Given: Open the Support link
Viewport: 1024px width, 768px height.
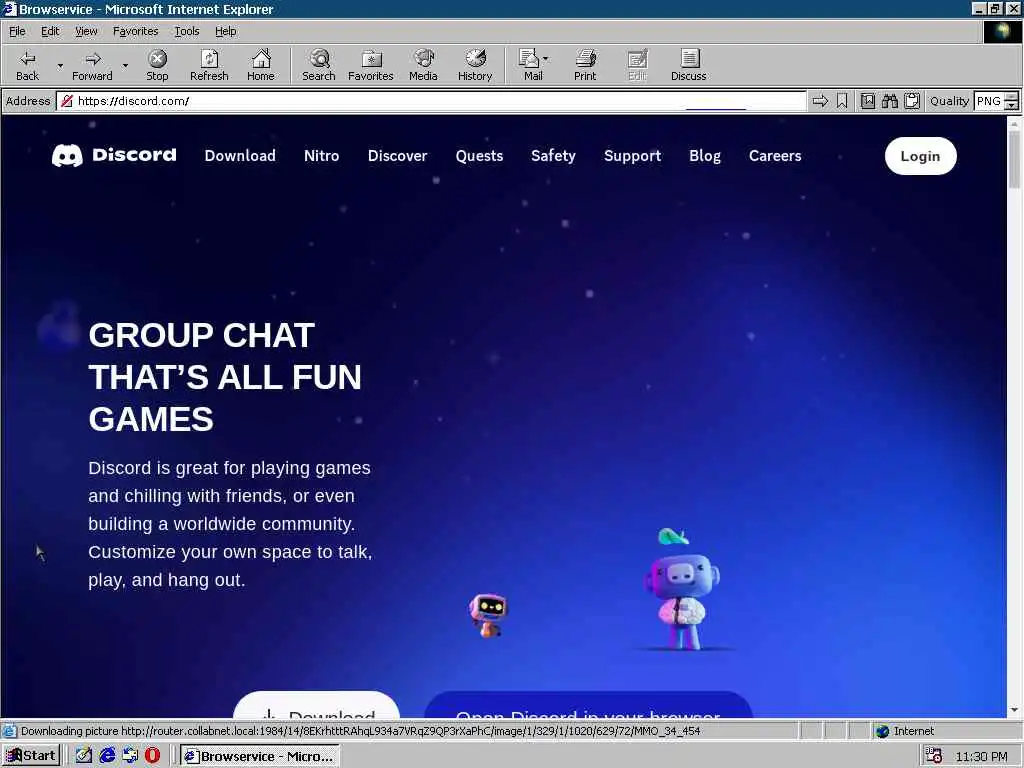Looking at the screenshot, I should (x=632, y=156).
